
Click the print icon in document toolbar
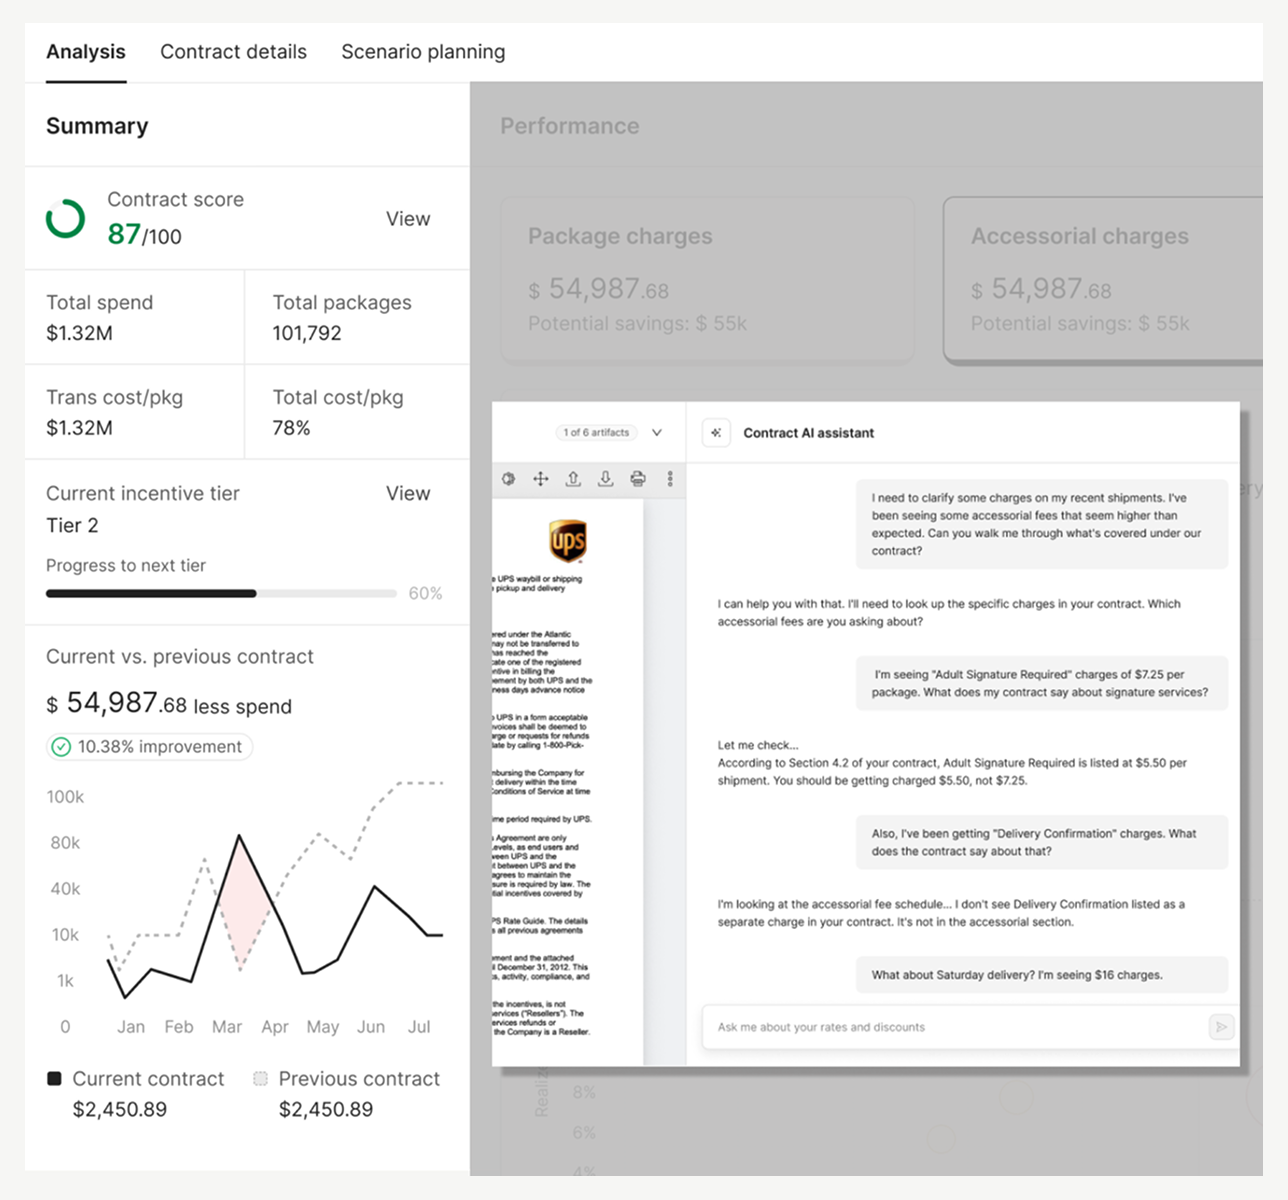coord(638,479)
